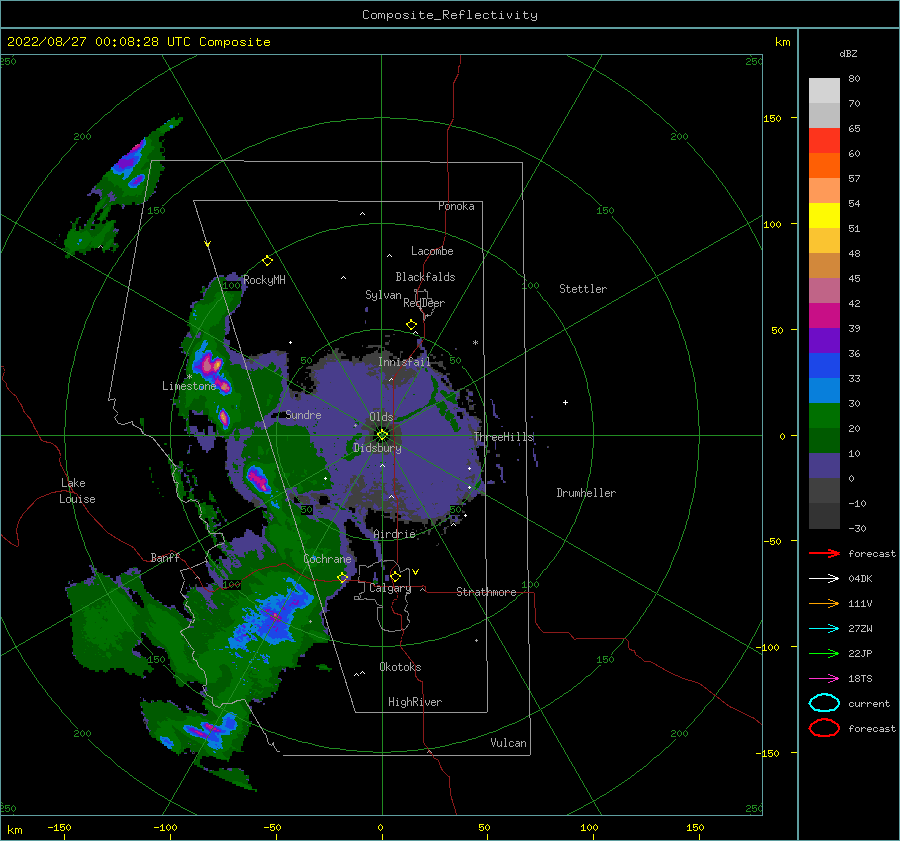Click the purple 36-39 dBZ swatch
Viewport: 900px width, 841px height.
[824, 340]
